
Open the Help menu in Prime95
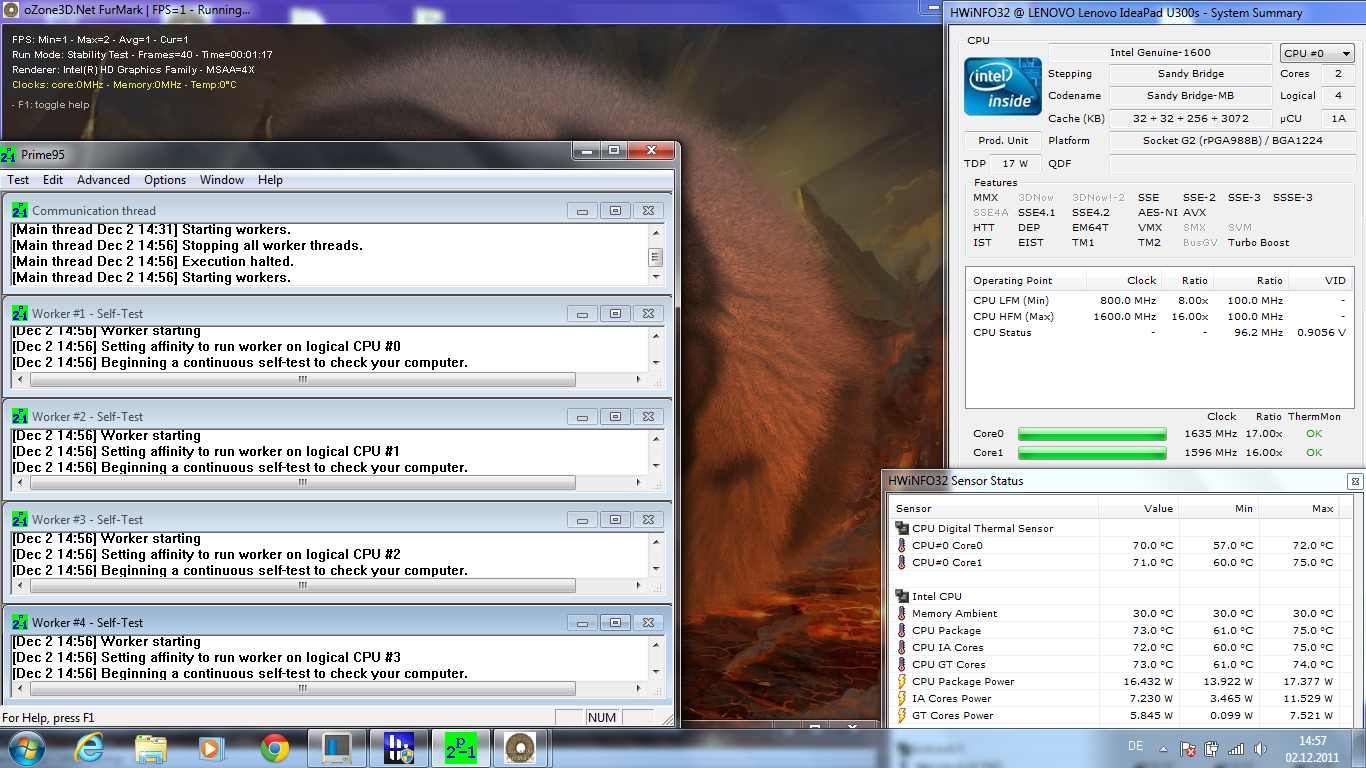click(x=270, y=180)
